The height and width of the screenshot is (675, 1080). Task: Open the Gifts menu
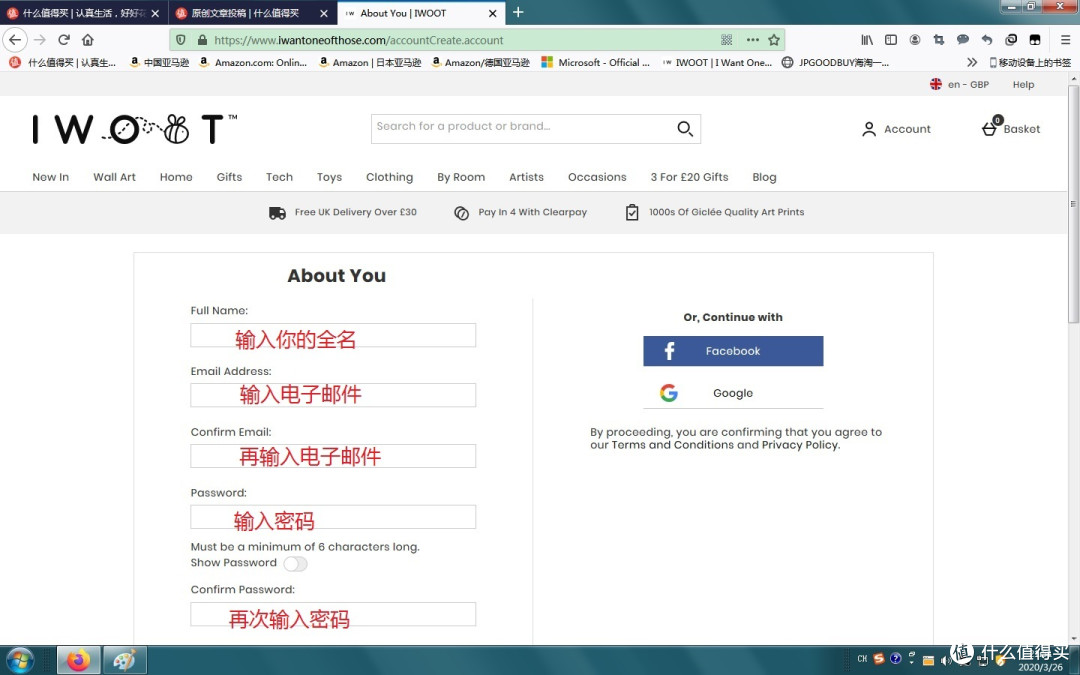(229, 177)
